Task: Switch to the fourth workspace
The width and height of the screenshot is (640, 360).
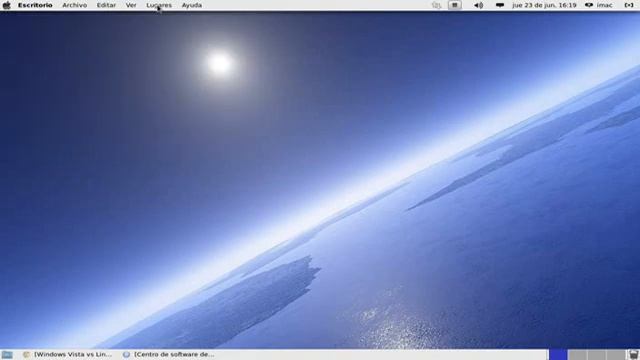Action: [616, 355]
